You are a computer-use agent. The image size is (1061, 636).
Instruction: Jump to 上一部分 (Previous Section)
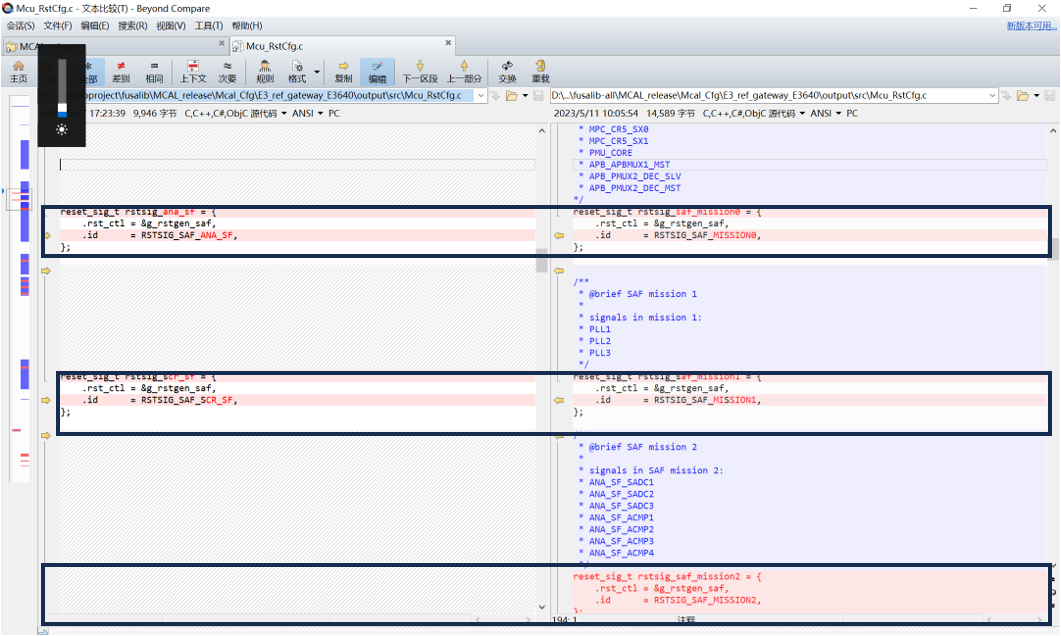pyautogui.click(x=464, y=71)
